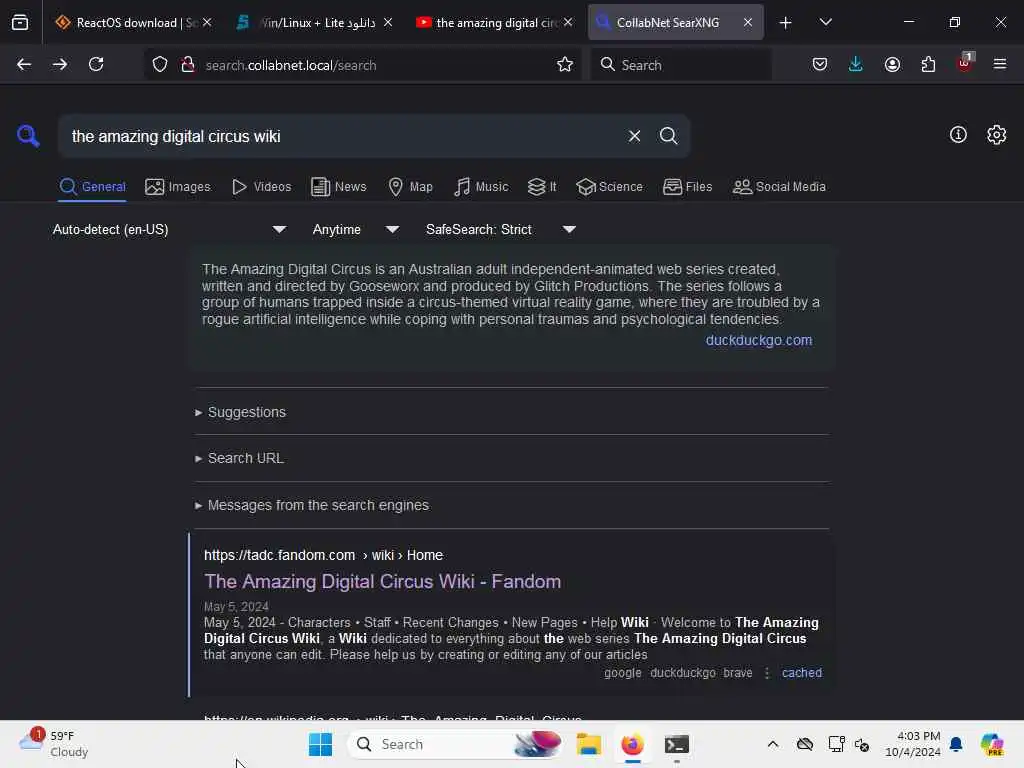
Task: Open the SearXNG preferences gear
Action: click(x=996, y=135)
